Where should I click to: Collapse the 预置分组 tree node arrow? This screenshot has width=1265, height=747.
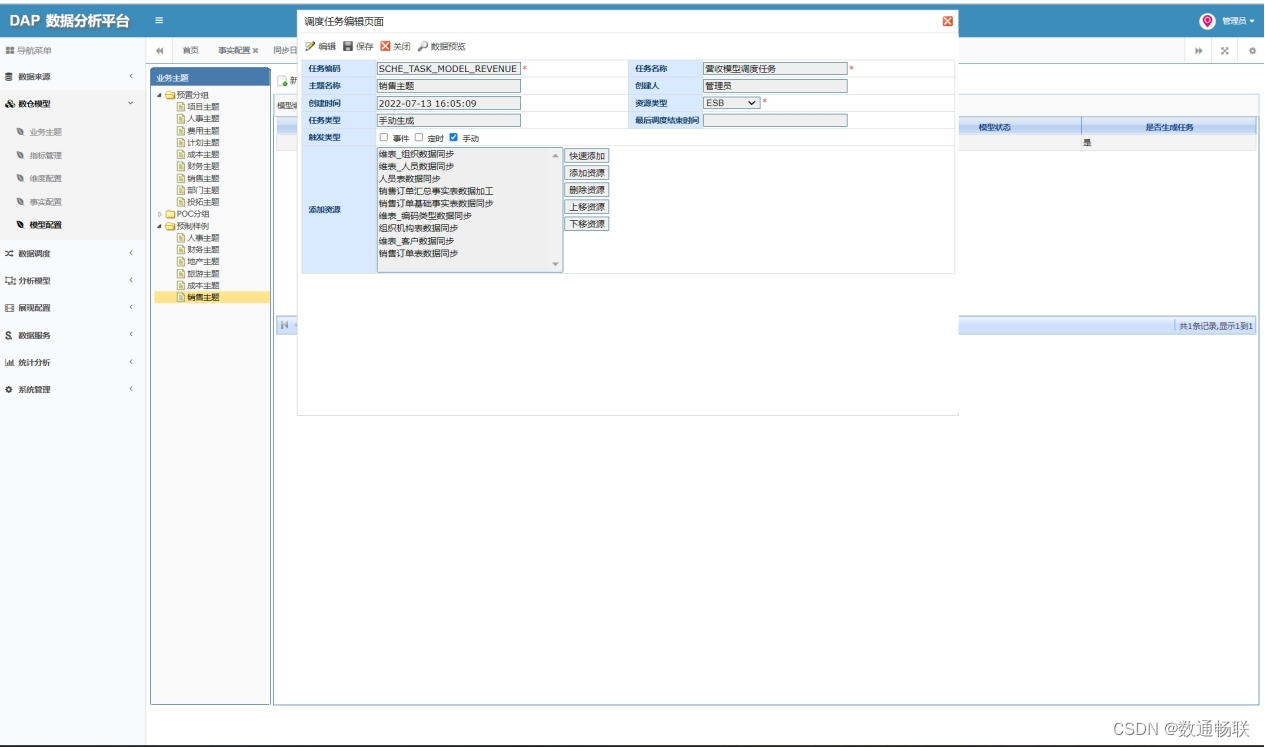point(159,95)
